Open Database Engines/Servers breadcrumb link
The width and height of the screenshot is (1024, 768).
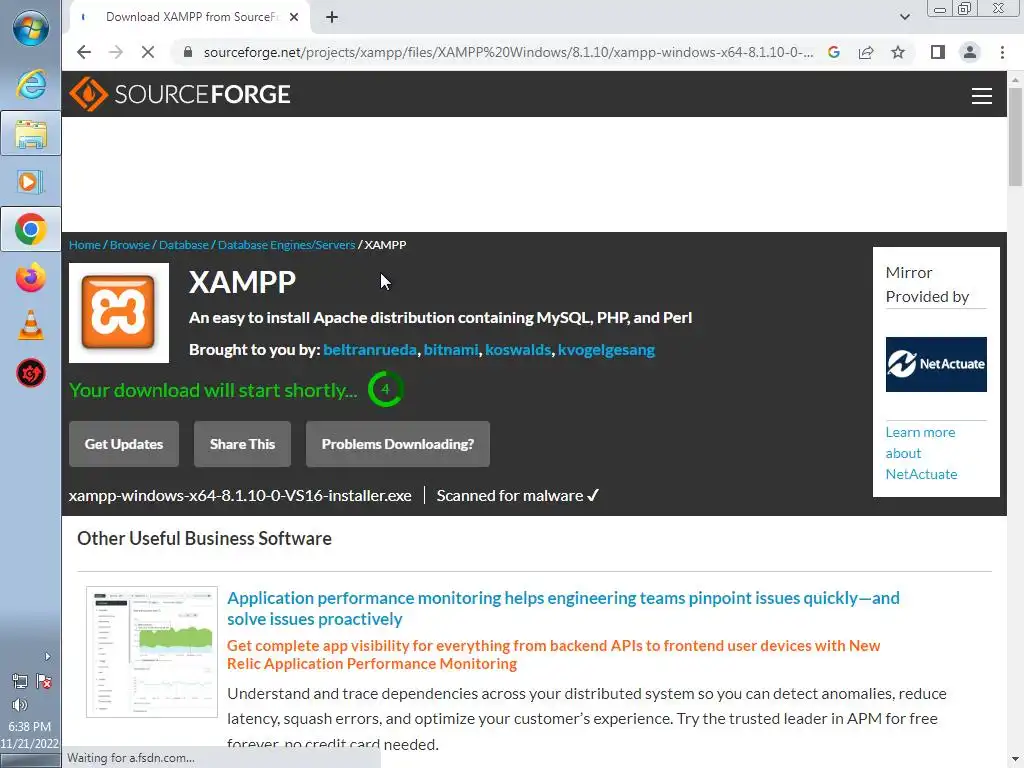pyautogui.click(x=286, y=245)
